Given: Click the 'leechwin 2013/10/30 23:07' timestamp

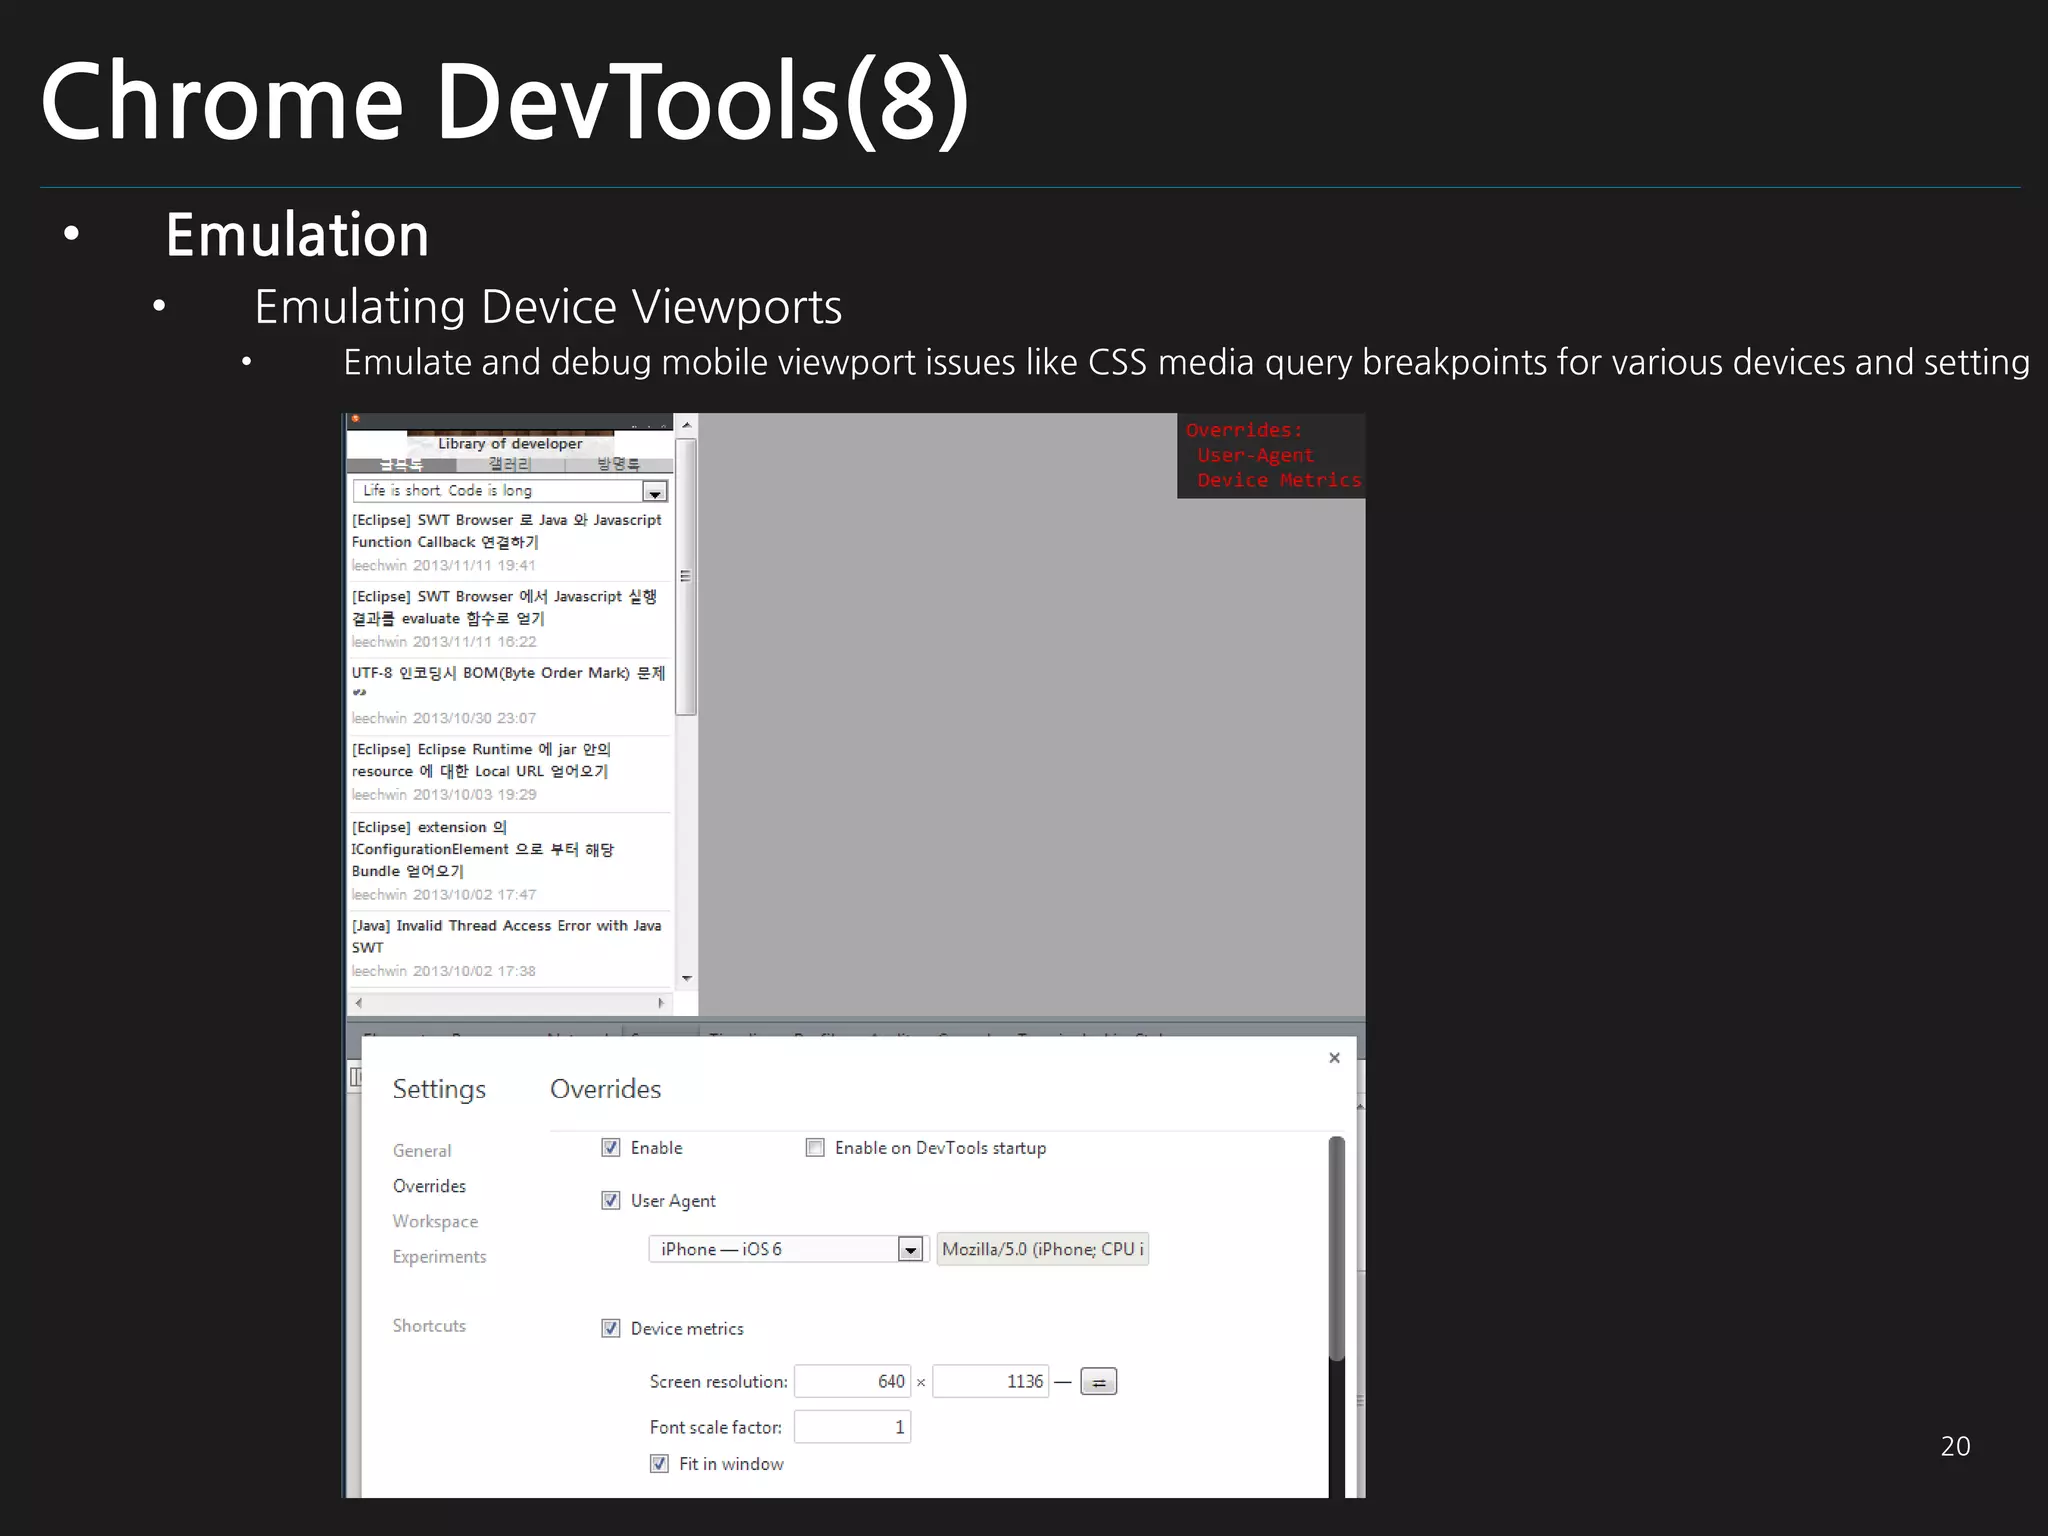Looking at the screenshot, I should pyautogui.click(x=444, y=718).
